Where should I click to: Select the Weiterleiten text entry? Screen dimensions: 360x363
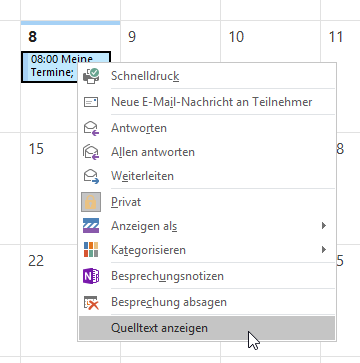pyautogui.click(x=142, y=176)
